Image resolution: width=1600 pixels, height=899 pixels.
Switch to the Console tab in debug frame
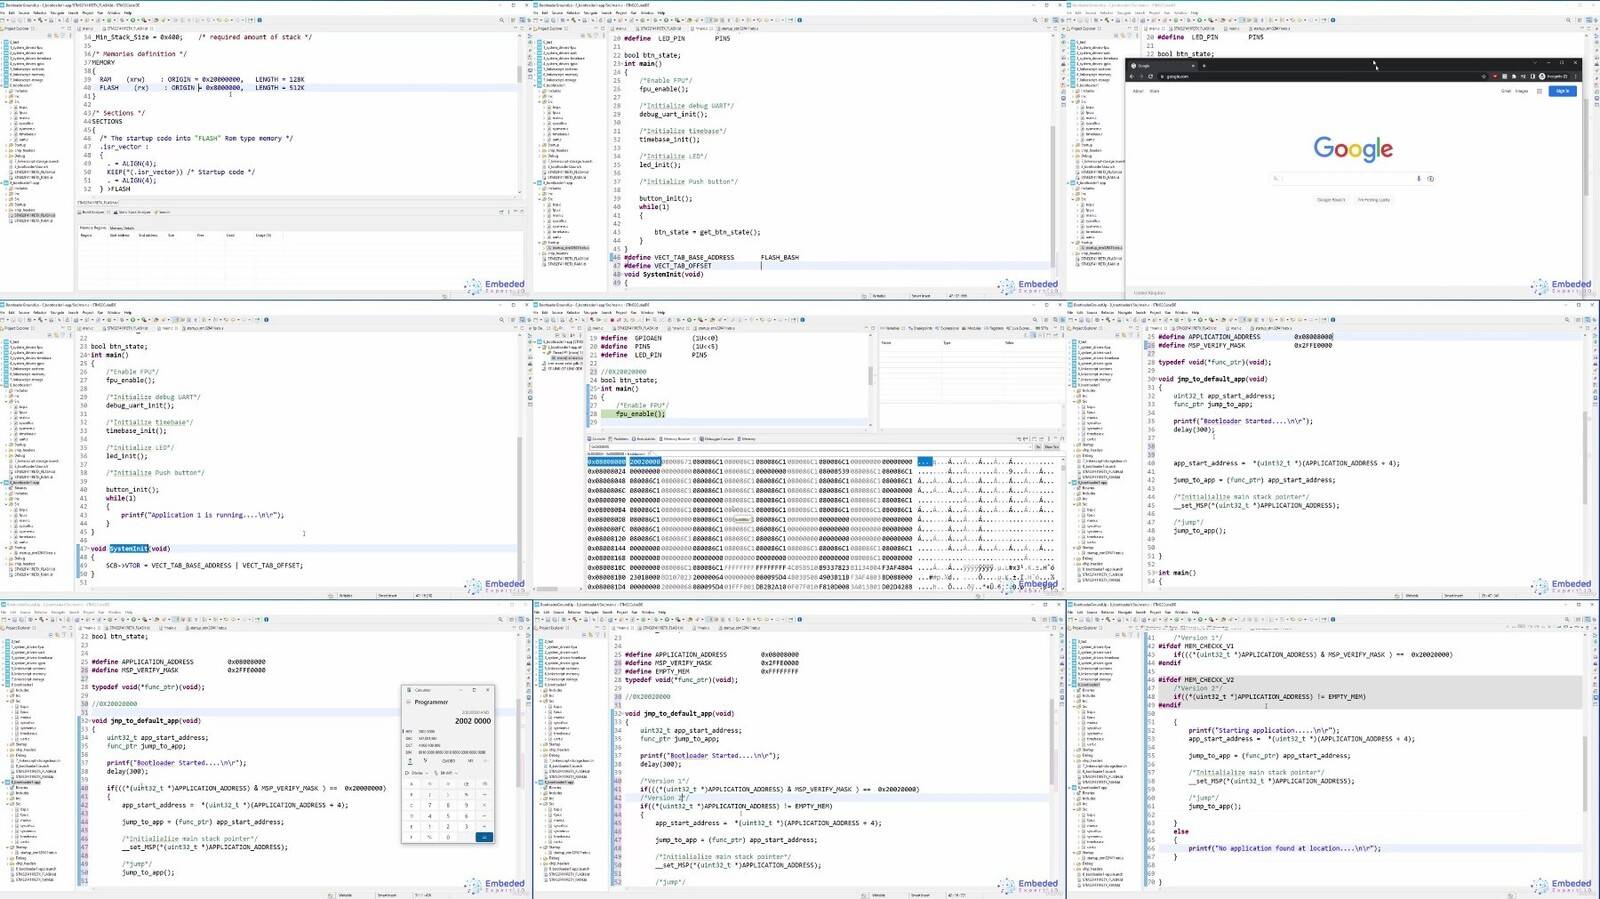pyautogui.click(x=596, y=439)
